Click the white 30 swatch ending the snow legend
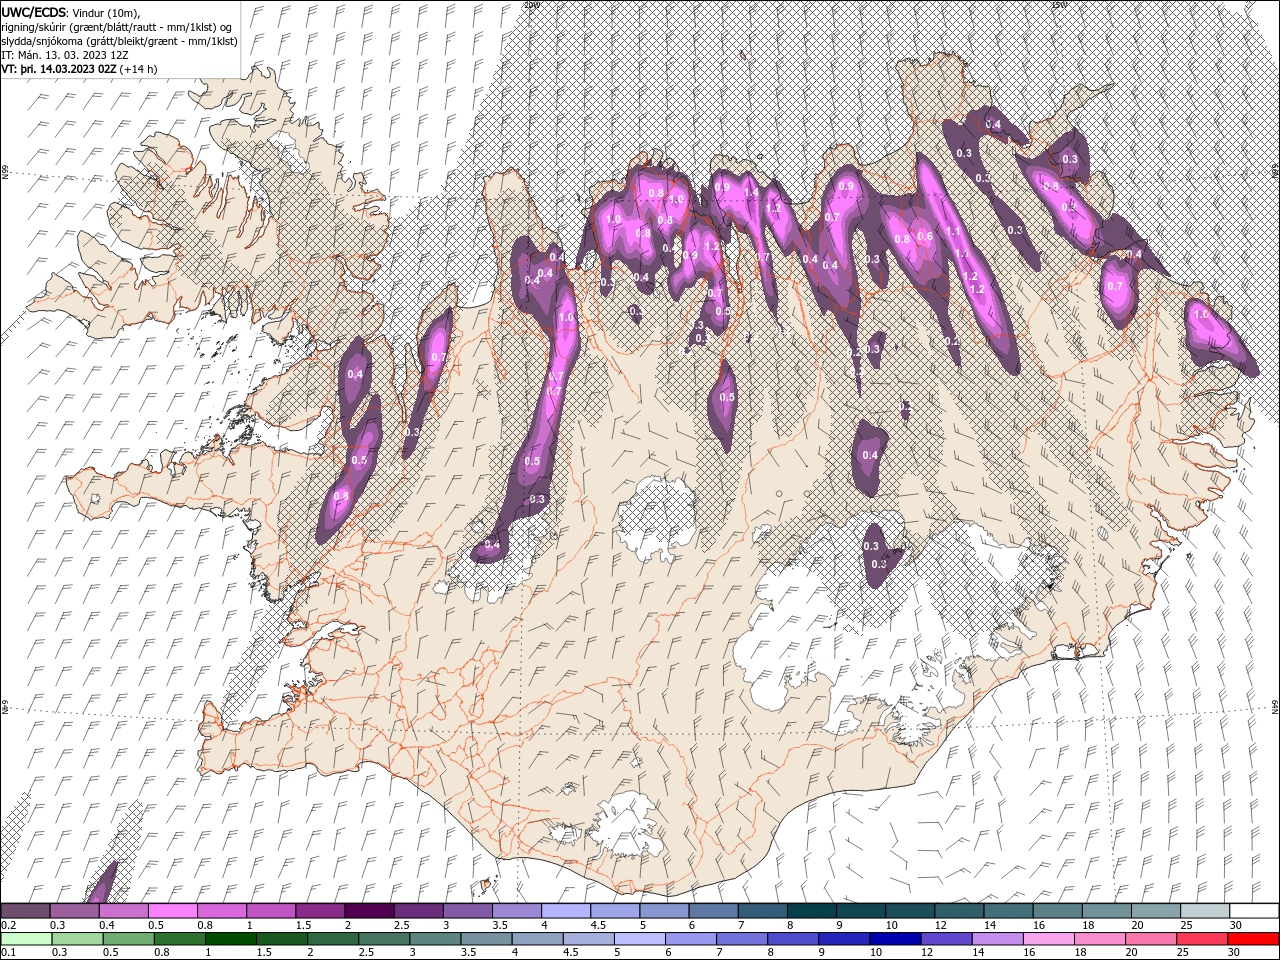The image size is (1280, 960). pyautogui.click(x=1253, y=910)
